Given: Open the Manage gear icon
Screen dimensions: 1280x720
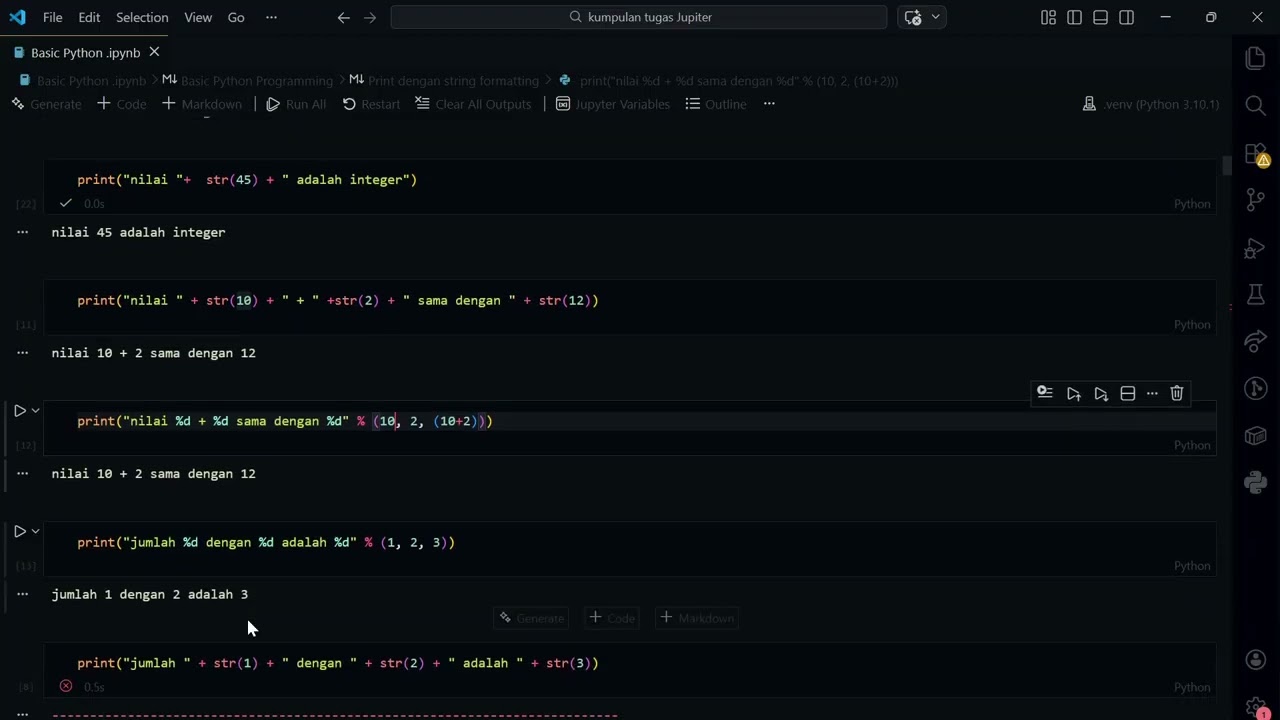Looking at the screenshot, I should click(1255, 706).
